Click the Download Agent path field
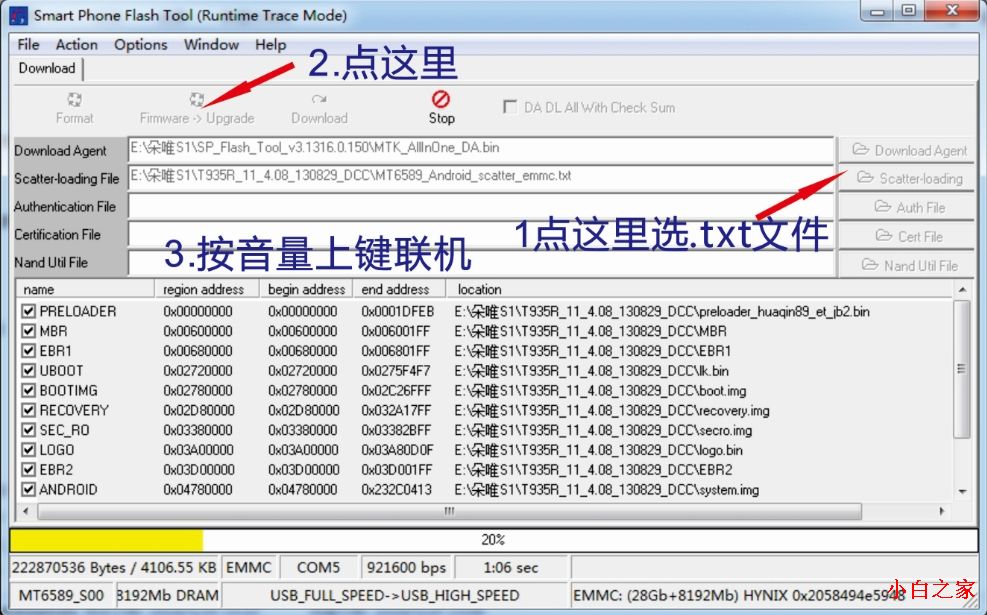The height and width of the screenshot is (615, 987). click(x=481, y=149)
